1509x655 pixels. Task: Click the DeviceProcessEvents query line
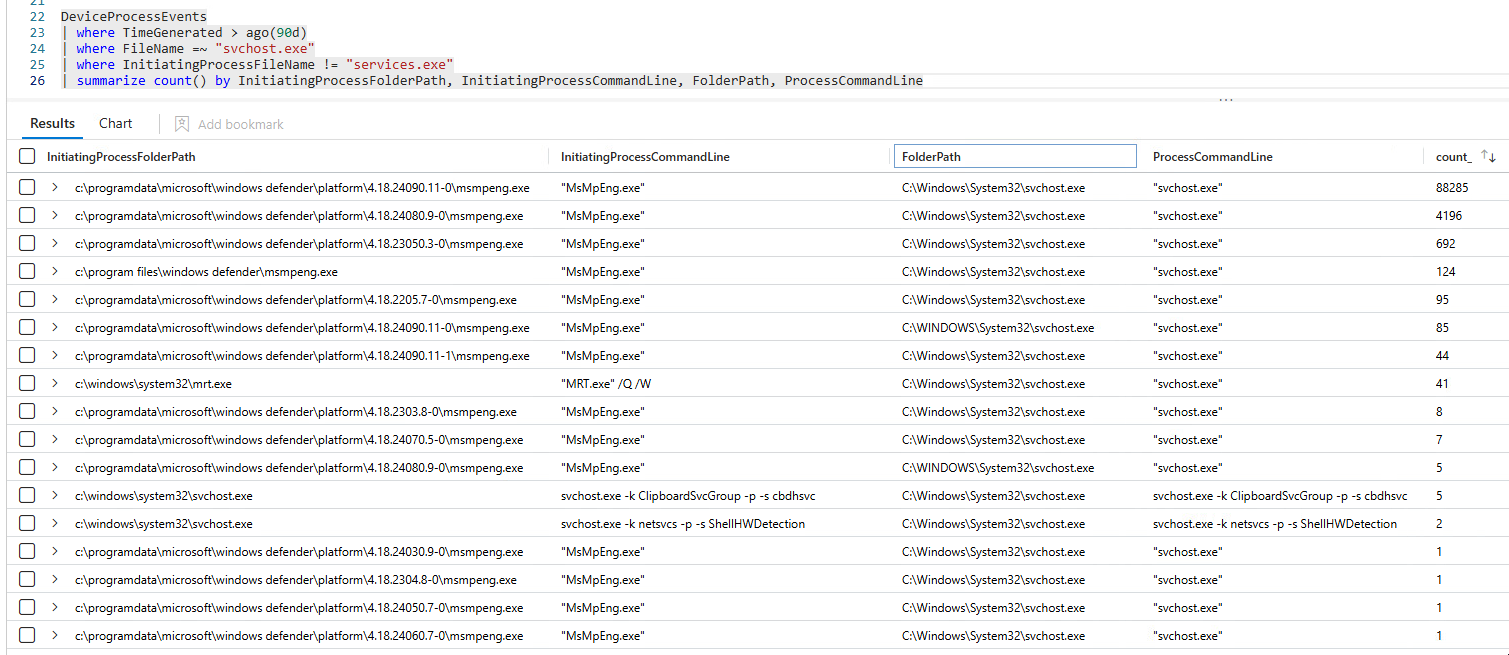tap(134, 17)
